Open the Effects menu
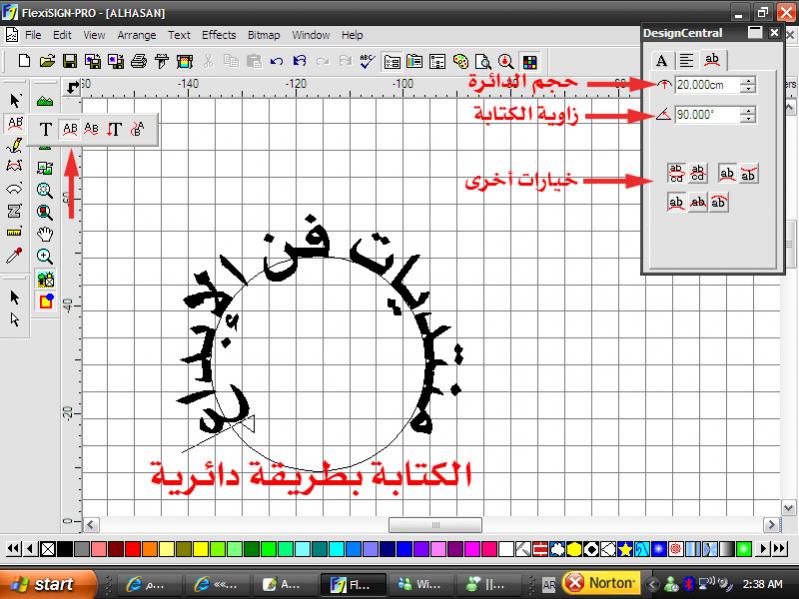The height and width of the screenshot is (599, 799). 219,35
